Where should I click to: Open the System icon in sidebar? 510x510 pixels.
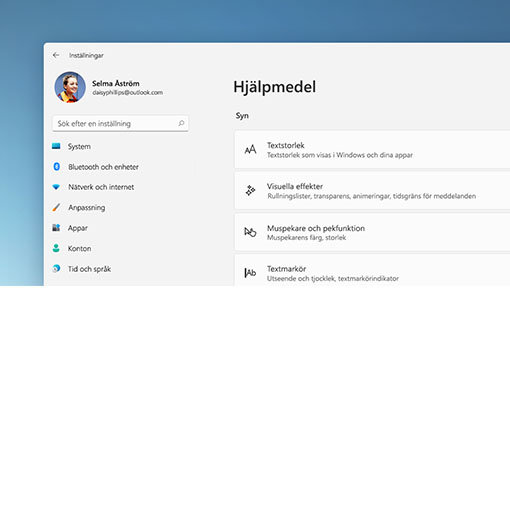click(x=56, y=146)
